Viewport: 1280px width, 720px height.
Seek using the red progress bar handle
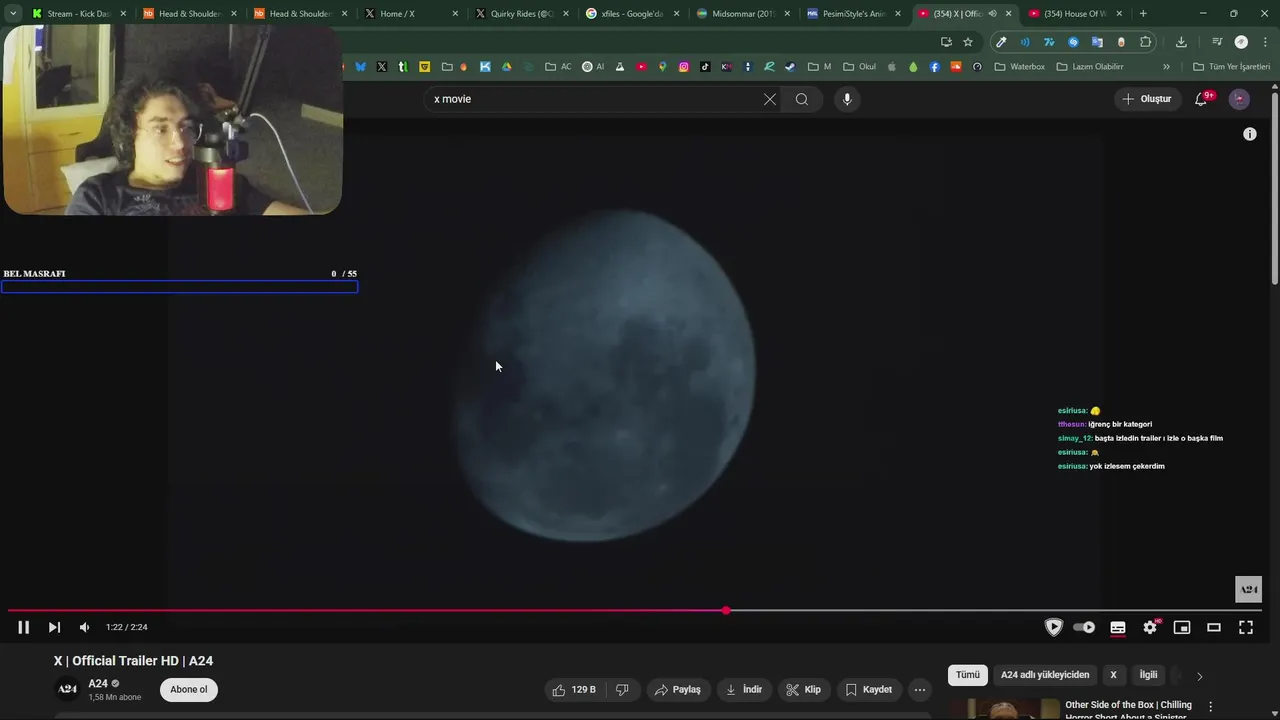point(726,610)
